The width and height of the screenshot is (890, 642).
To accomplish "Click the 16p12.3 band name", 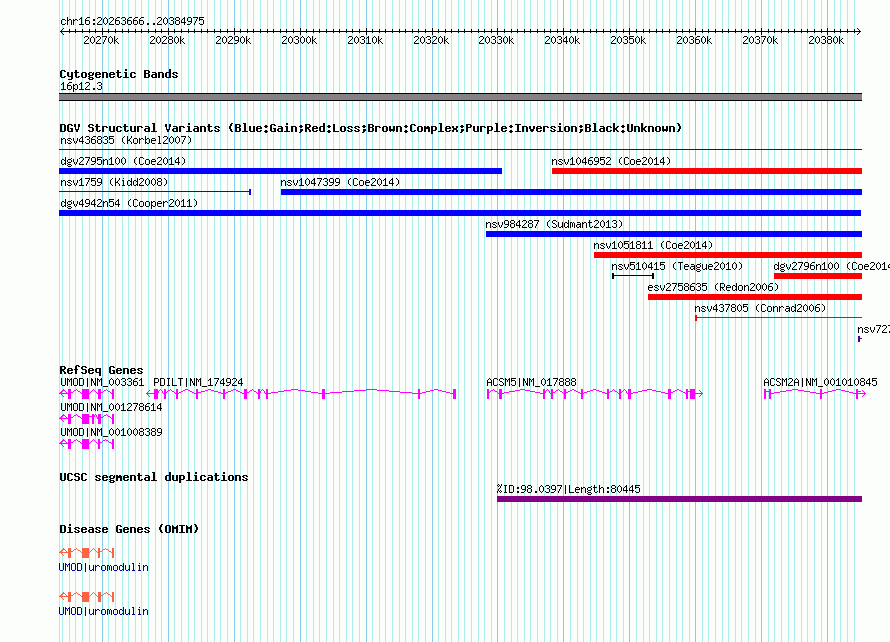I will (81, 86).
